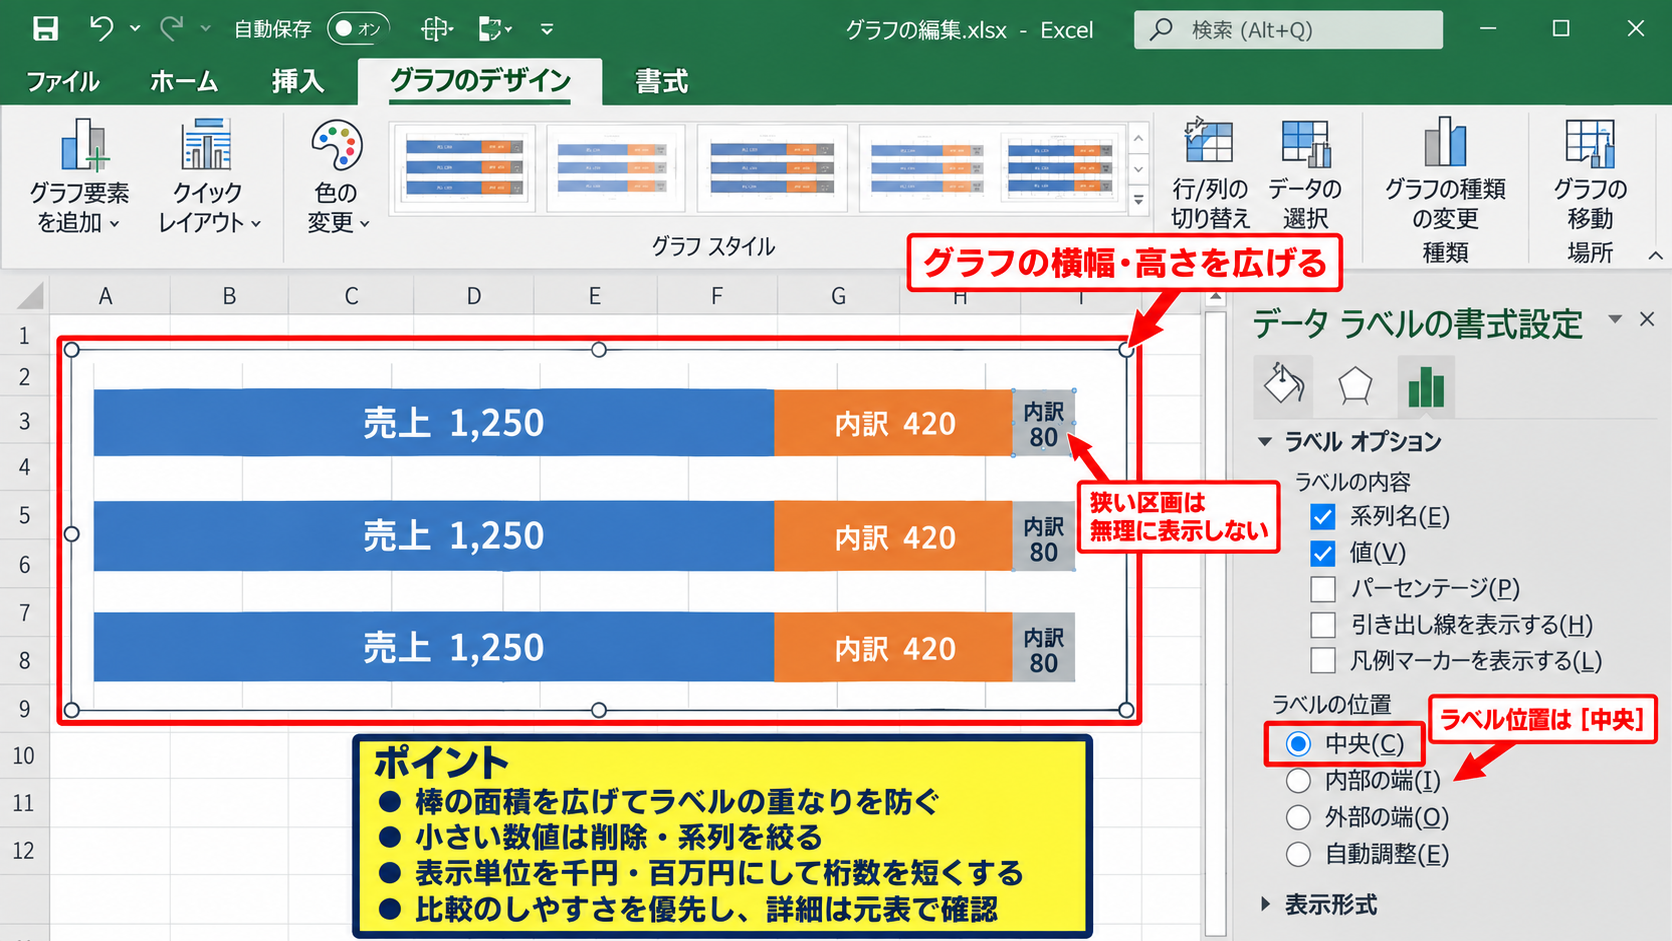Screen dimensions: 1672x941
Task: Click 行/列の切り替え icon
Action: pos(1209,140)
